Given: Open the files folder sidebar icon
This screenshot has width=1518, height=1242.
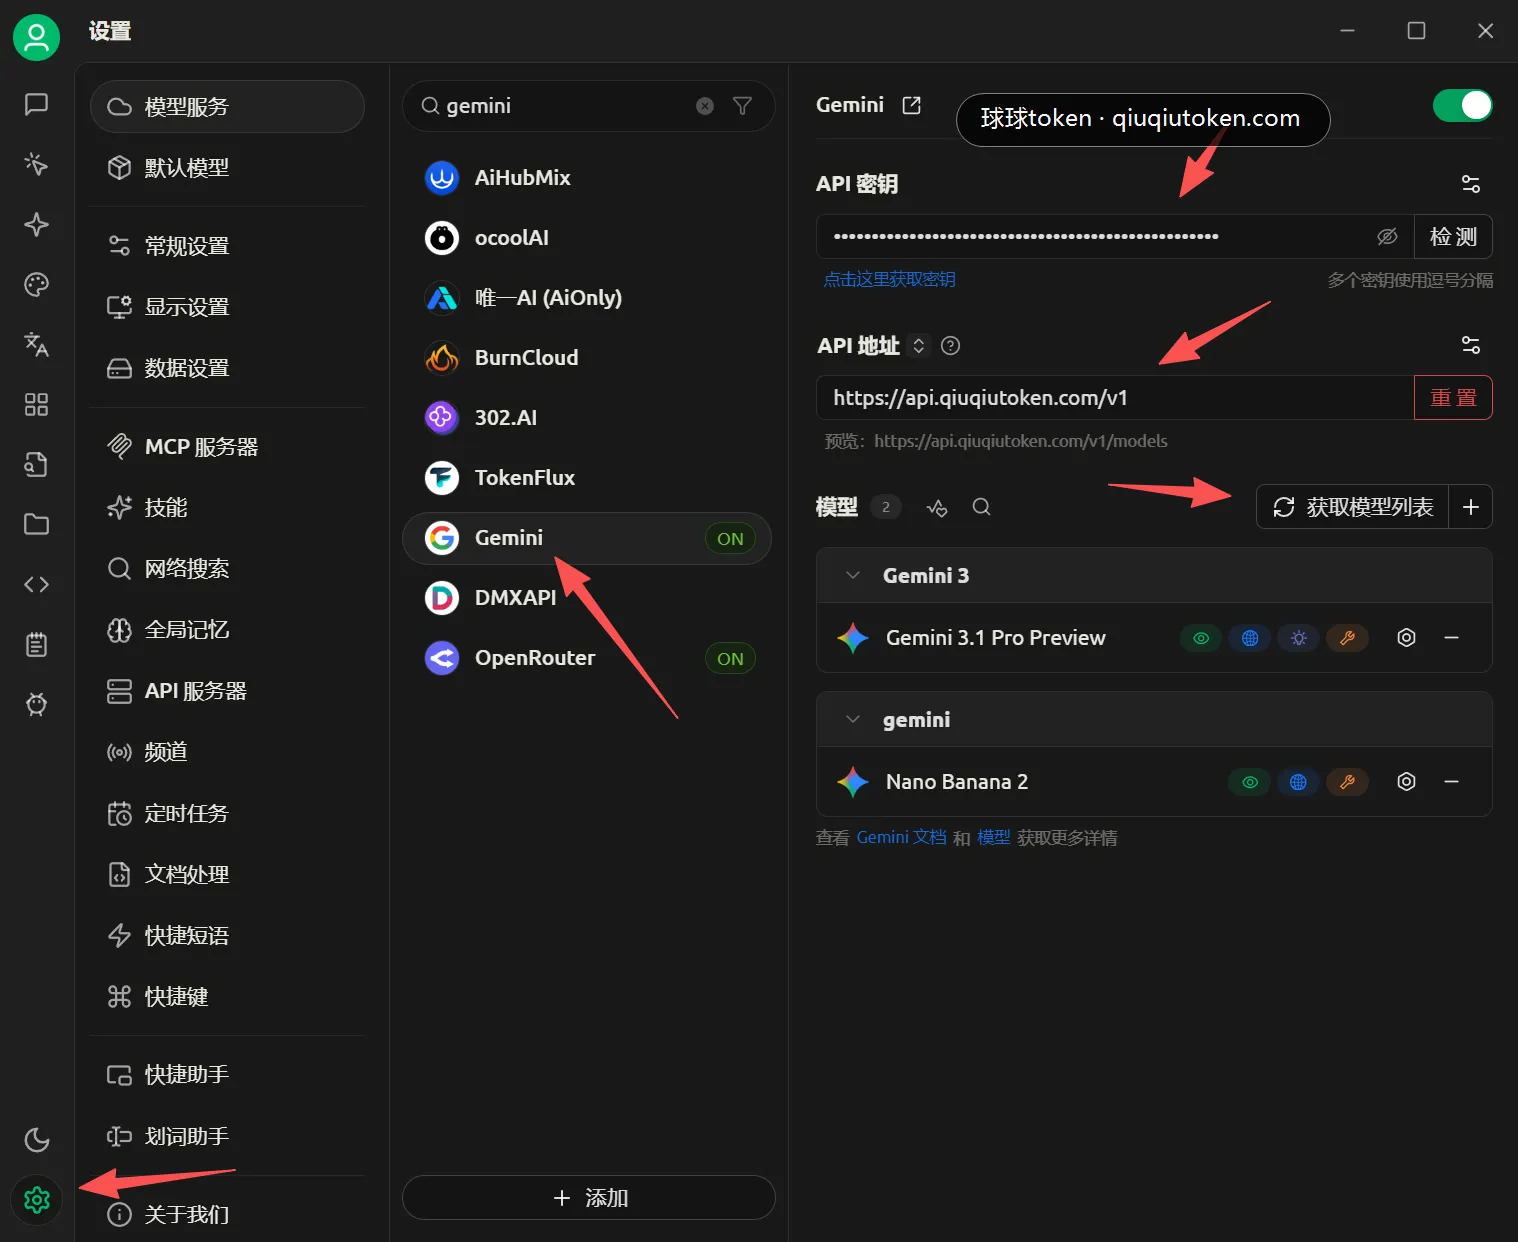Looking at the screenshot, I should (36, 524).
